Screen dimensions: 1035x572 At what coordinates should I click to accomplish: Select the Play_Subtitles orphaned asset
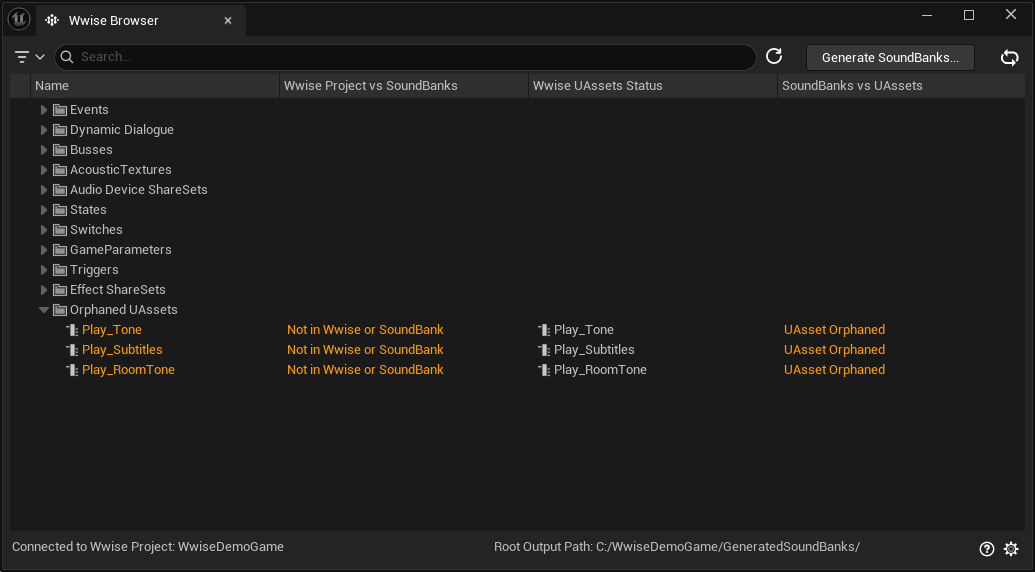[x=122, y=350]
